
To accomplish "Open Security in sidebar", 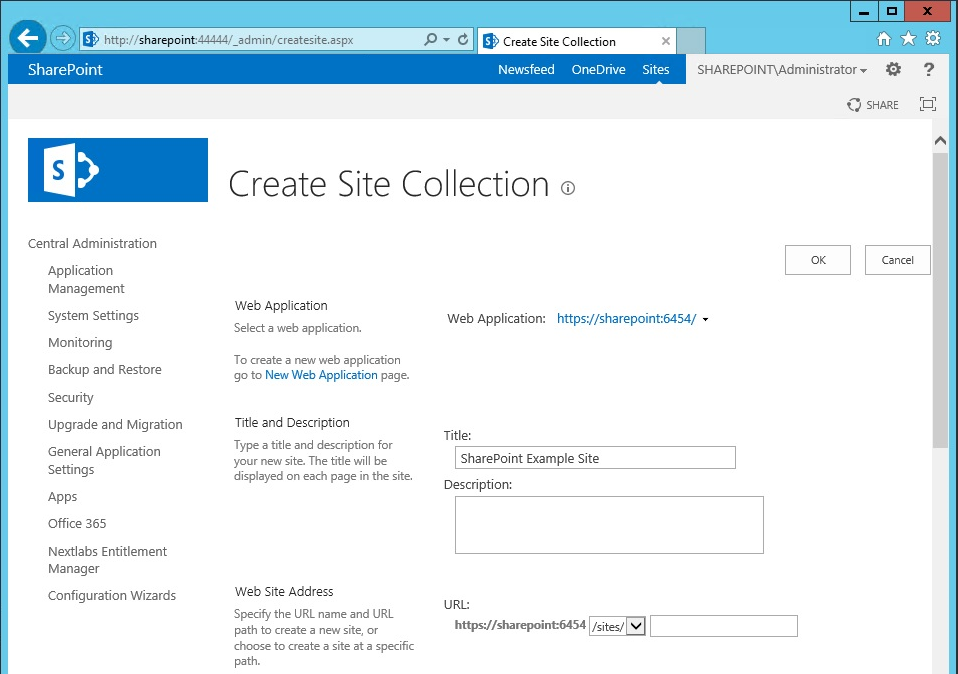I will pos(70,397).
